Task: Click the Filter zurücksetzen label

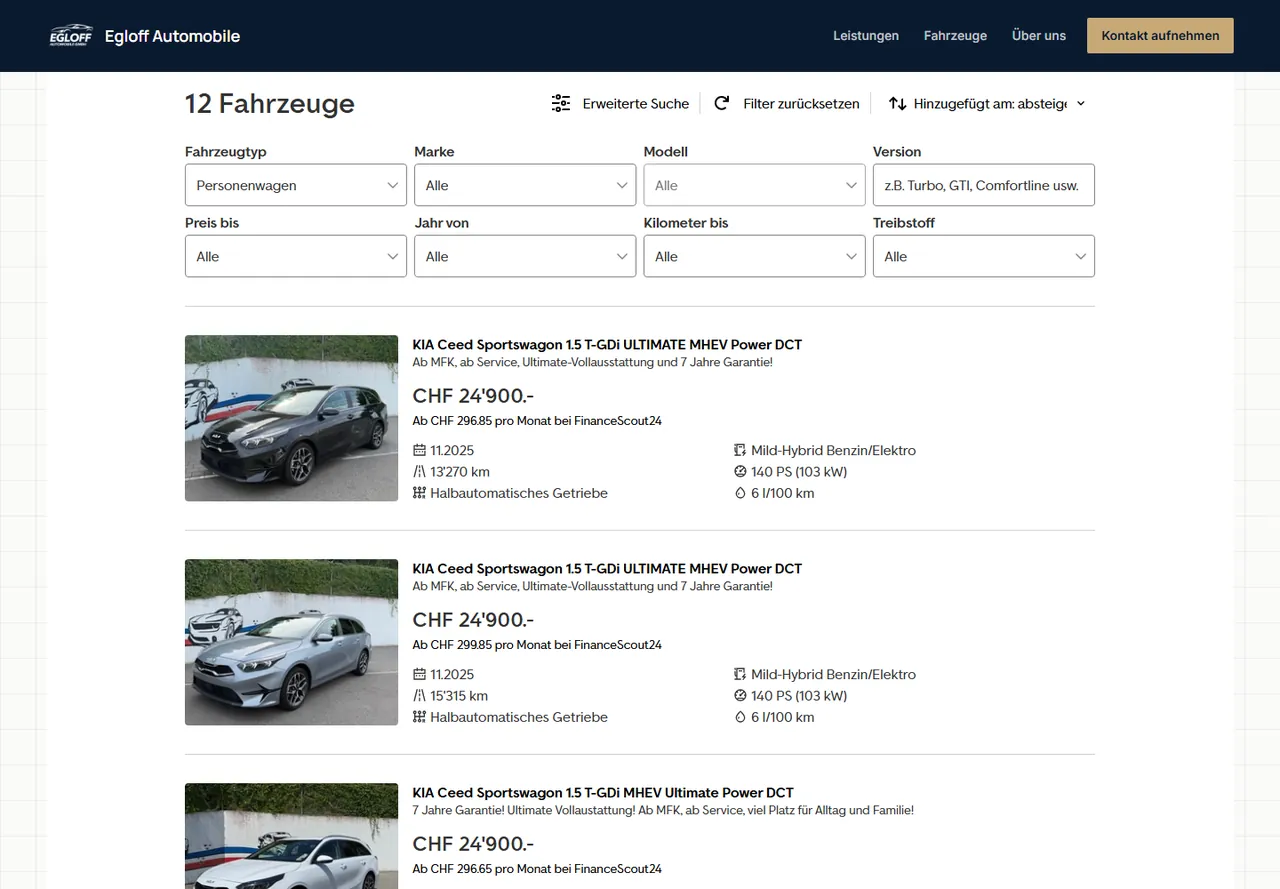Action: point(801,103)
